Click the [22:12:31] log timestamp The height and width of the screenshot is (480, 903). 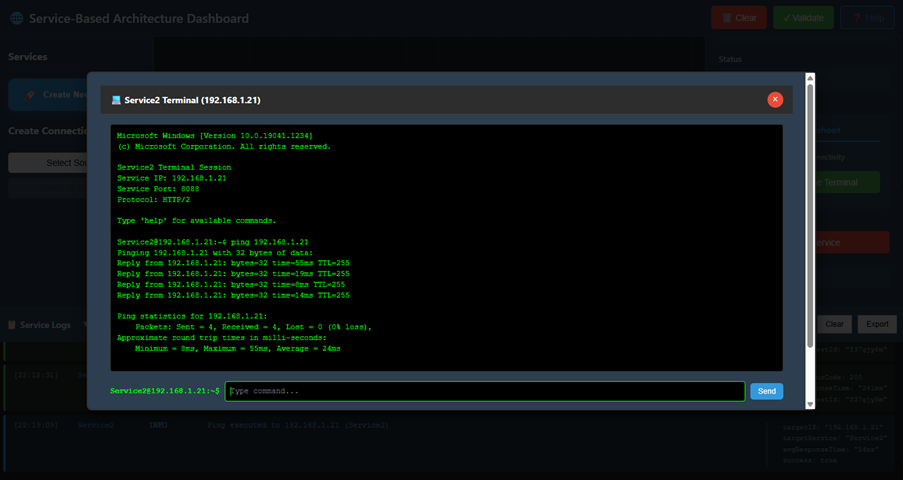[36, 375]
